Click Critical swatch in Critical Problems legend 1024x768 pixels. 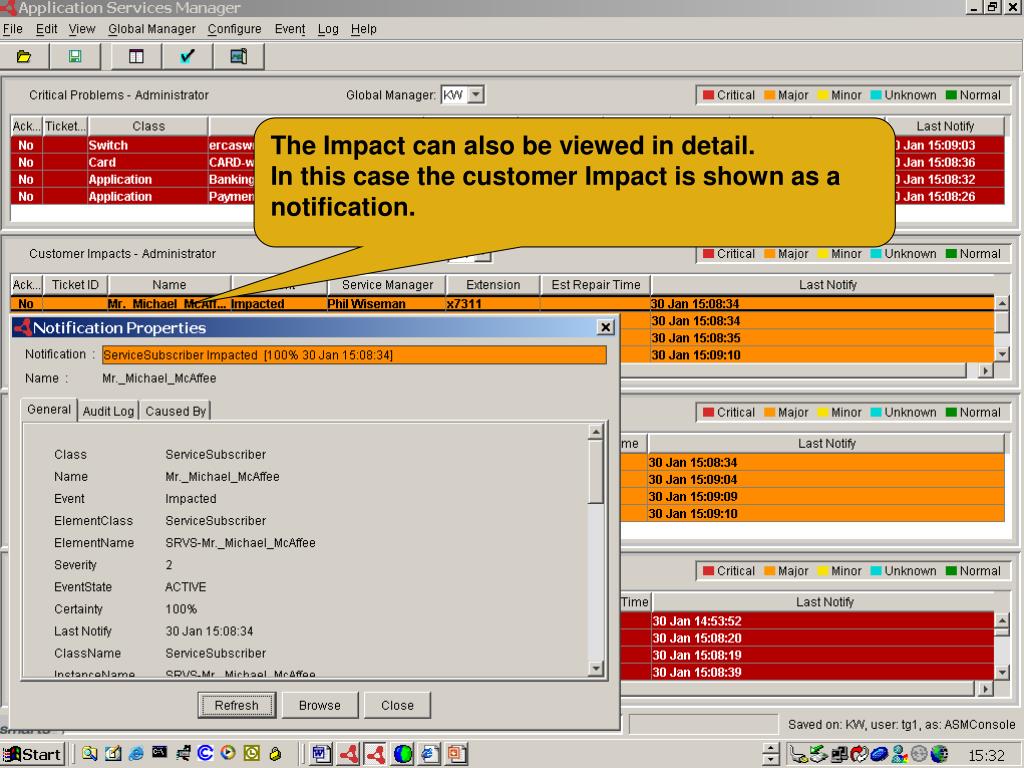(x=708, y=95)
